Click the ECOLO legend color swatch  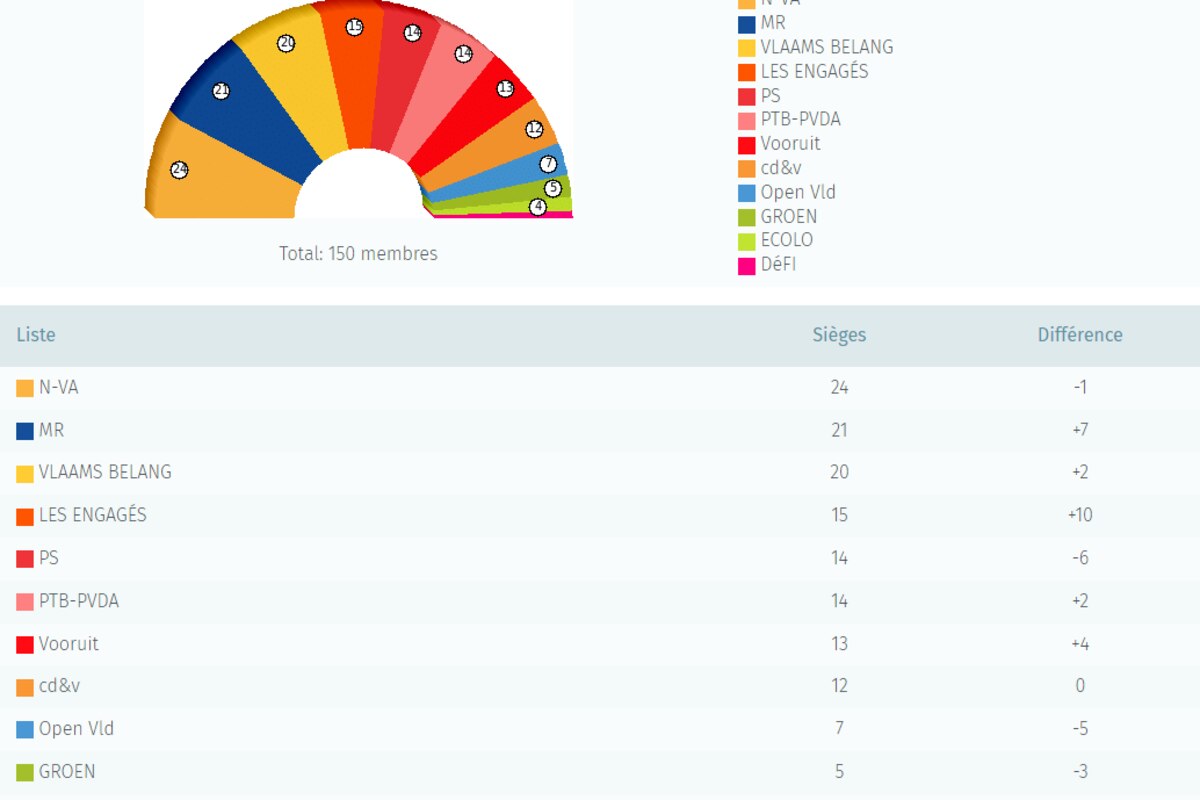point(746,241)
